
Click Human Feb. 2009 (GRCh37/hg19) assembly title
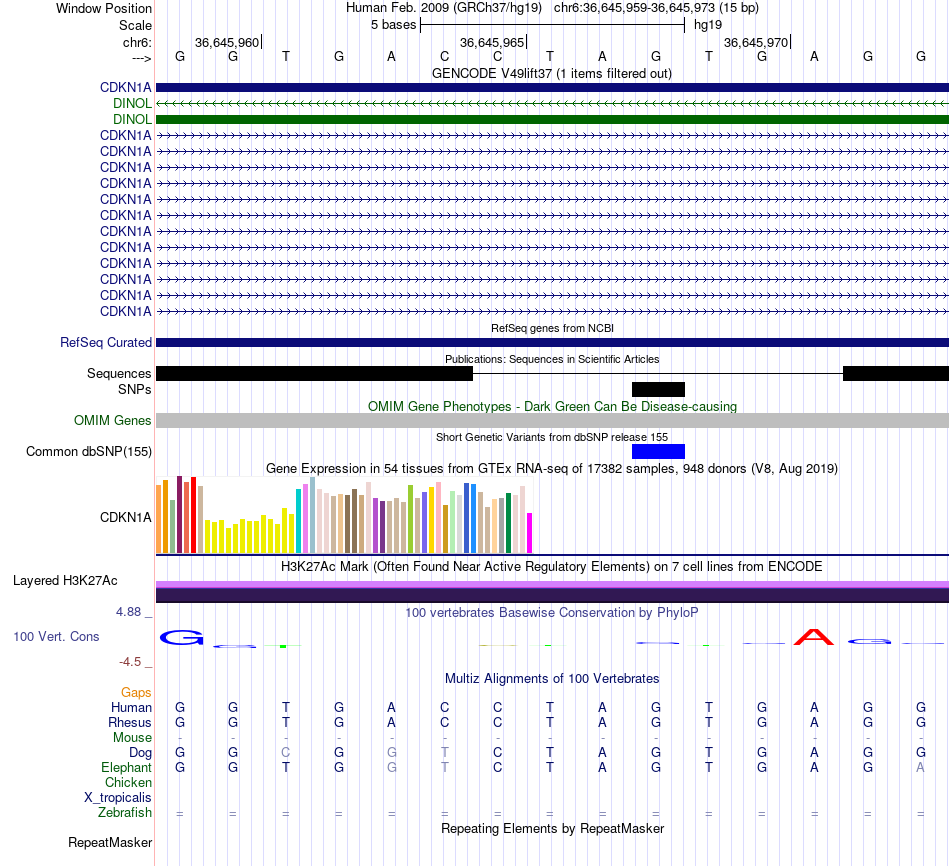(x=446, y=8)
